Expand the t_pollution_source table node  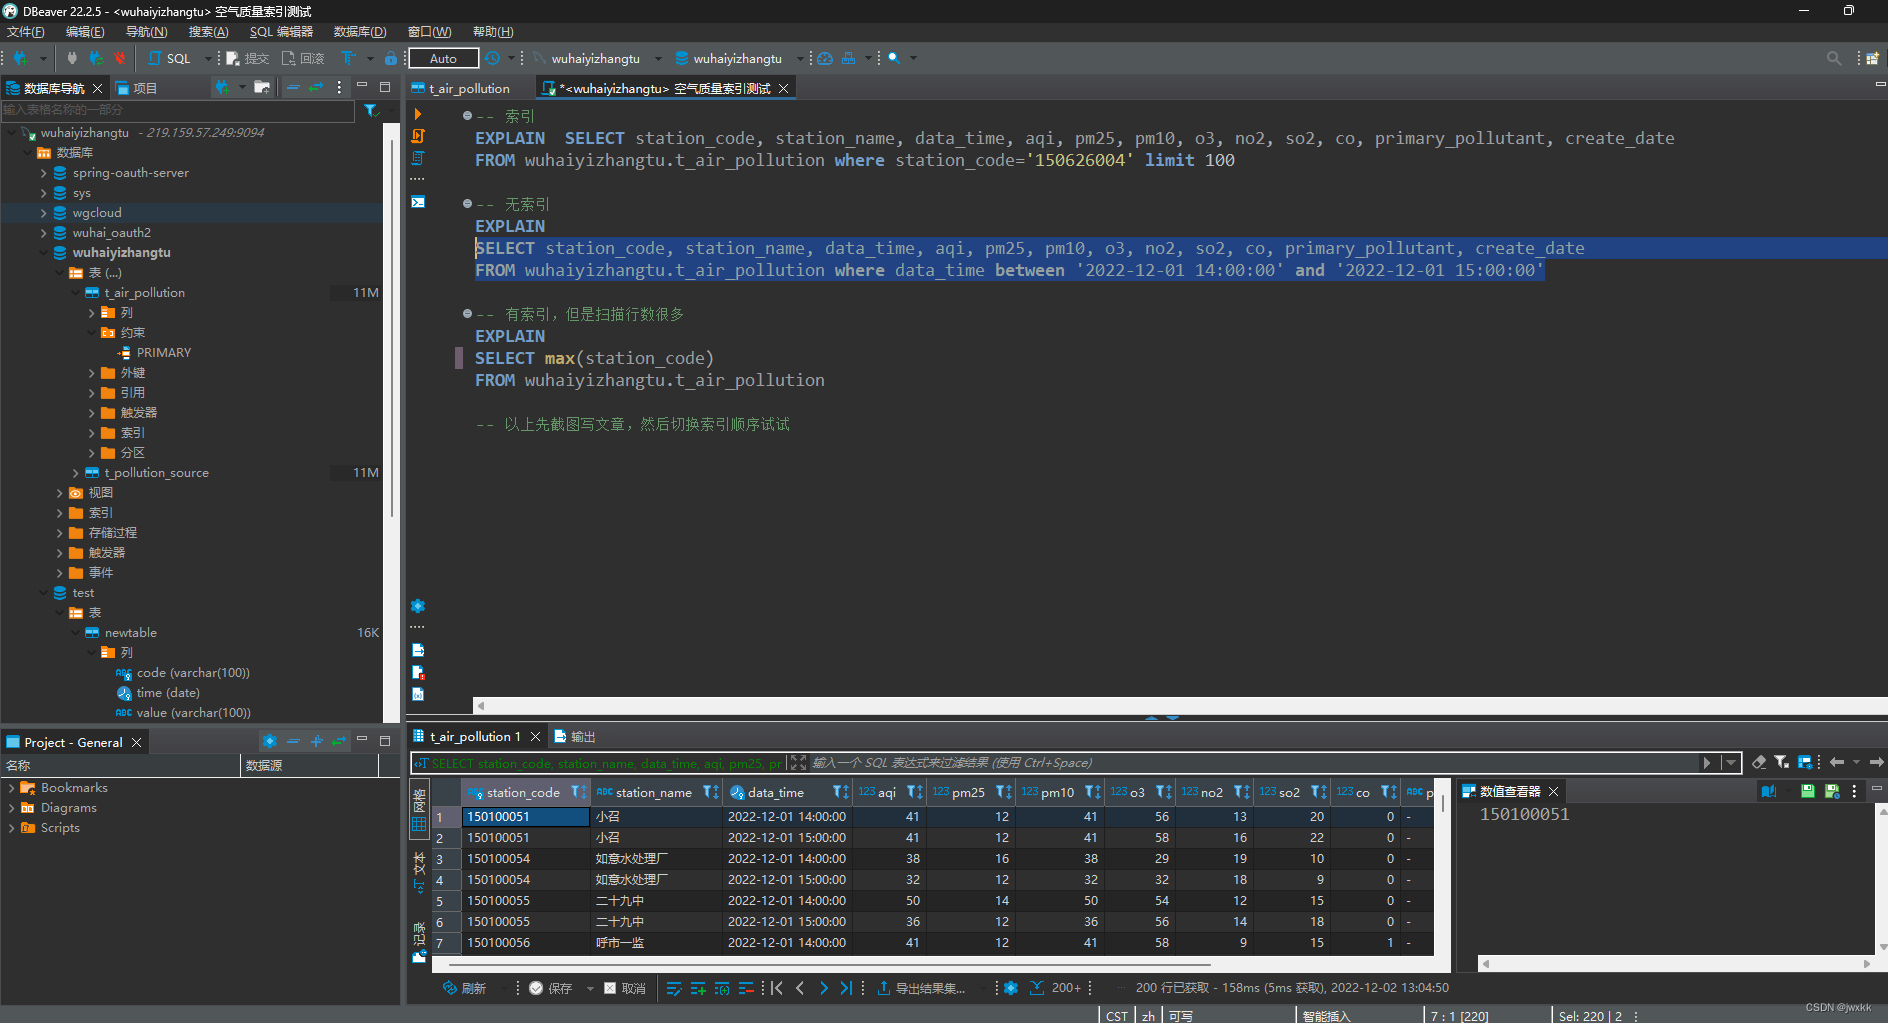pyautogui.click(x=75, y=473)
